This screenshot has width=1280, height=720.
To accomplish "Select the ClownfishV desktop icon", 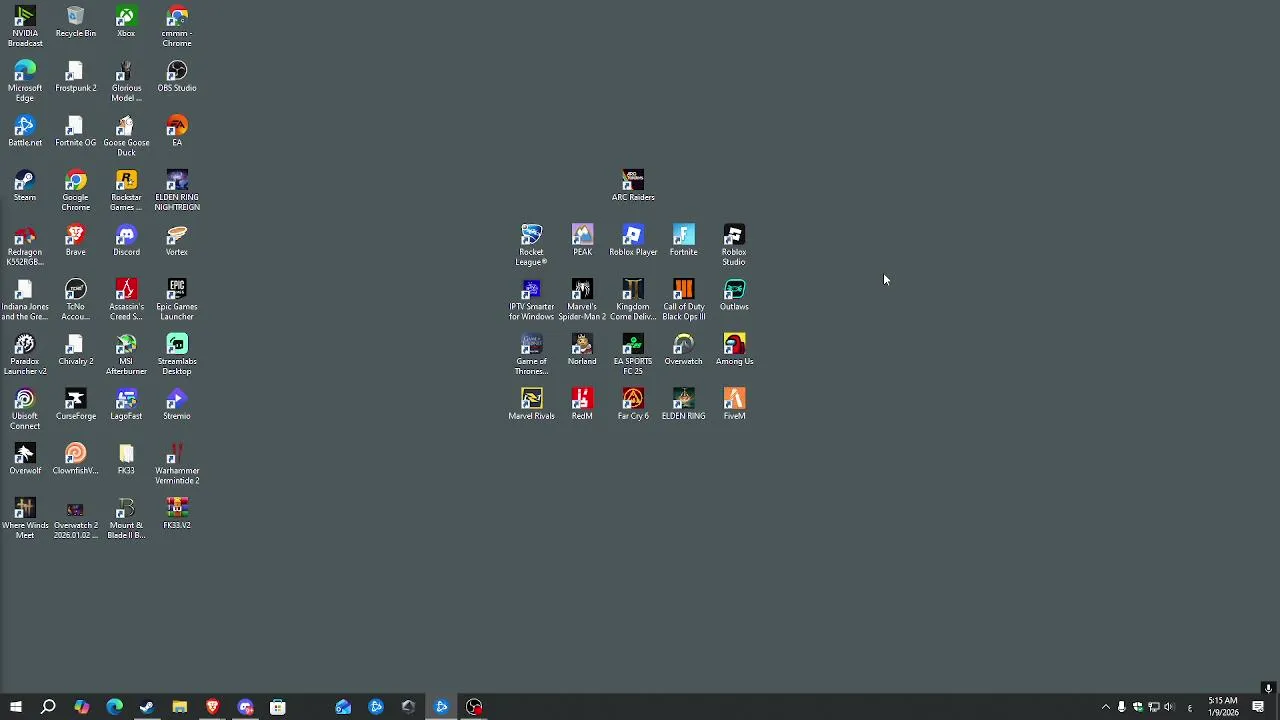I will point(76,460).
